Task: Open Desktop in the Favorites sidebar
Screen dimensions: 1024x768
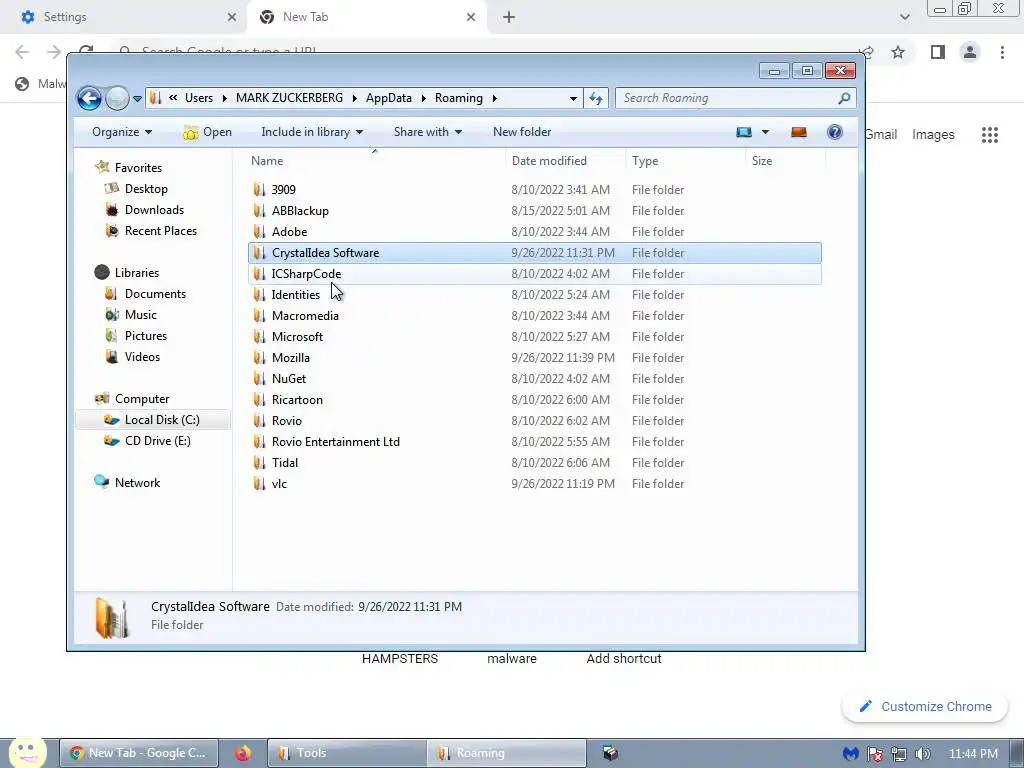Action: click(x=146, y=189)
